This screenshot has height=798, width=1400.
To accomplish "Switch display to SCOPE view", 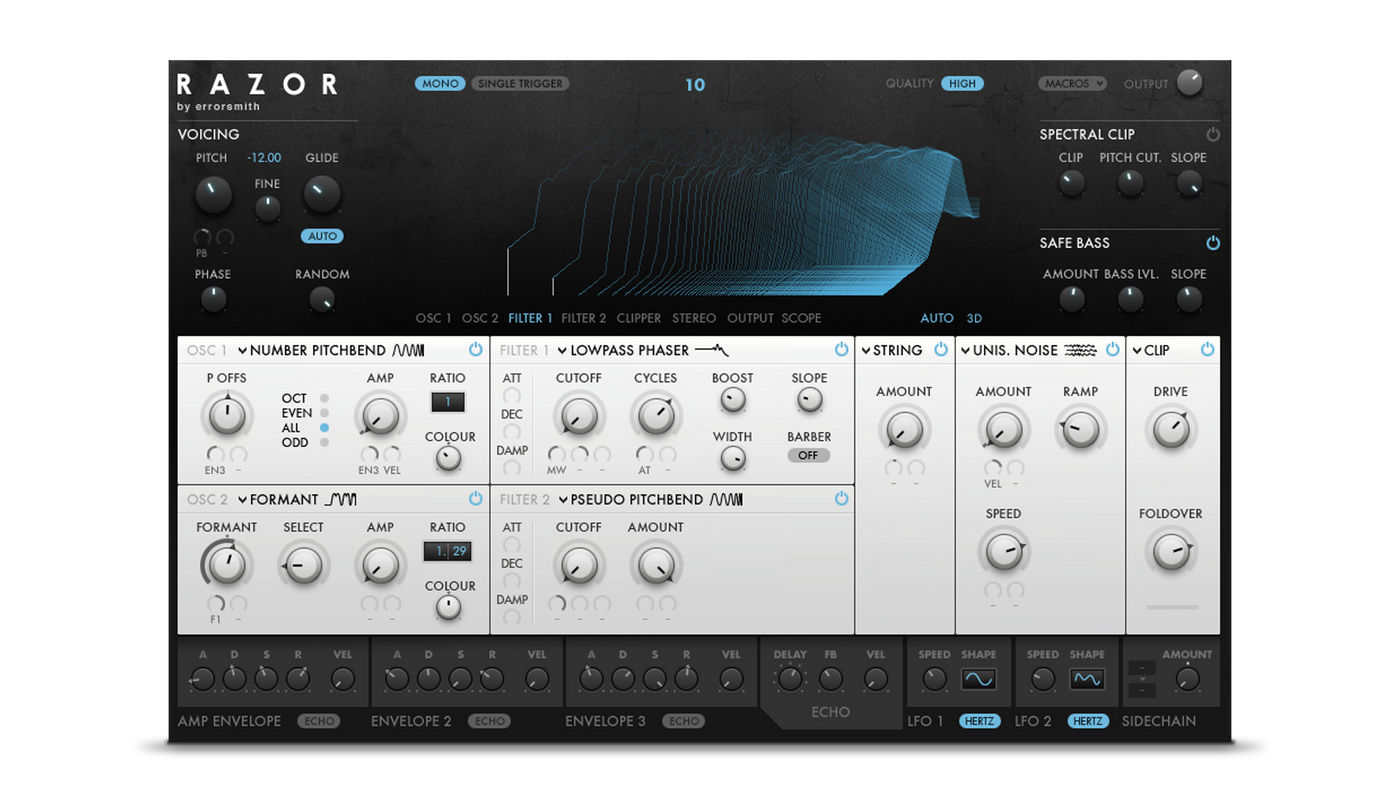I will coord(801,318).
